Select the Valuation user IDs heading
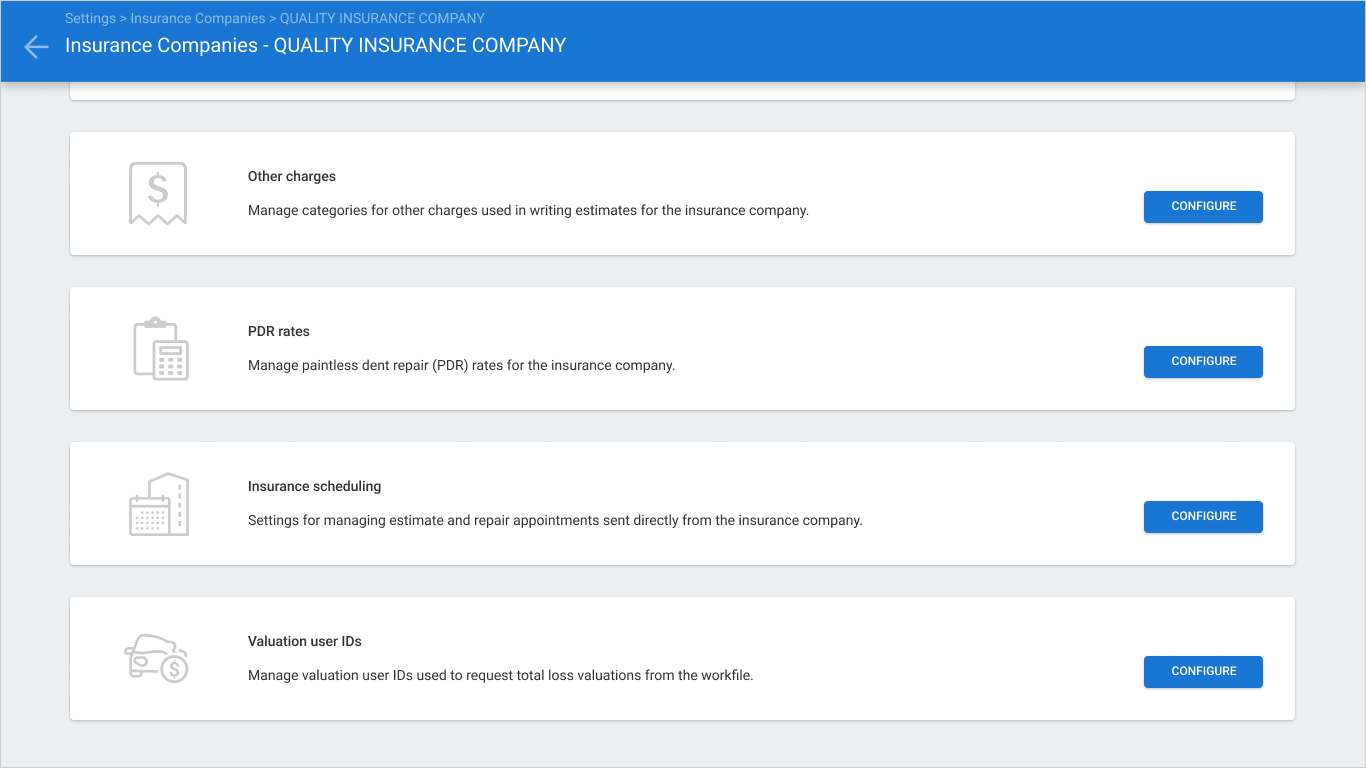 (x=305, y=641)
